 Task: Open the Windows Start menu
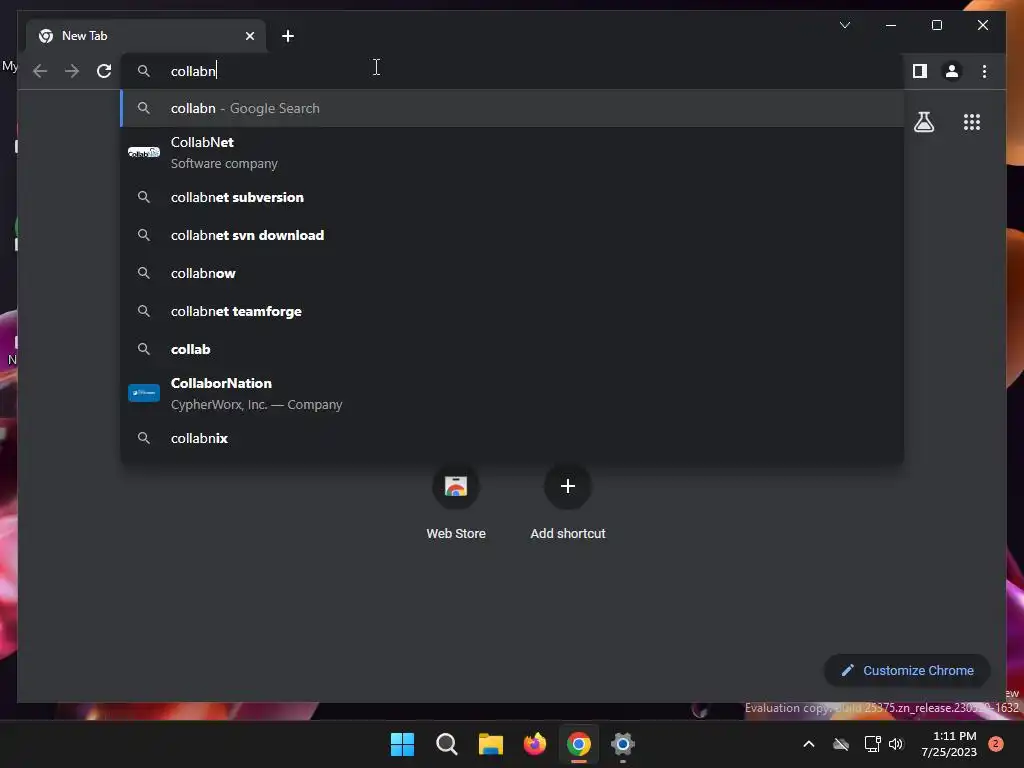click(x=402, y=744)
